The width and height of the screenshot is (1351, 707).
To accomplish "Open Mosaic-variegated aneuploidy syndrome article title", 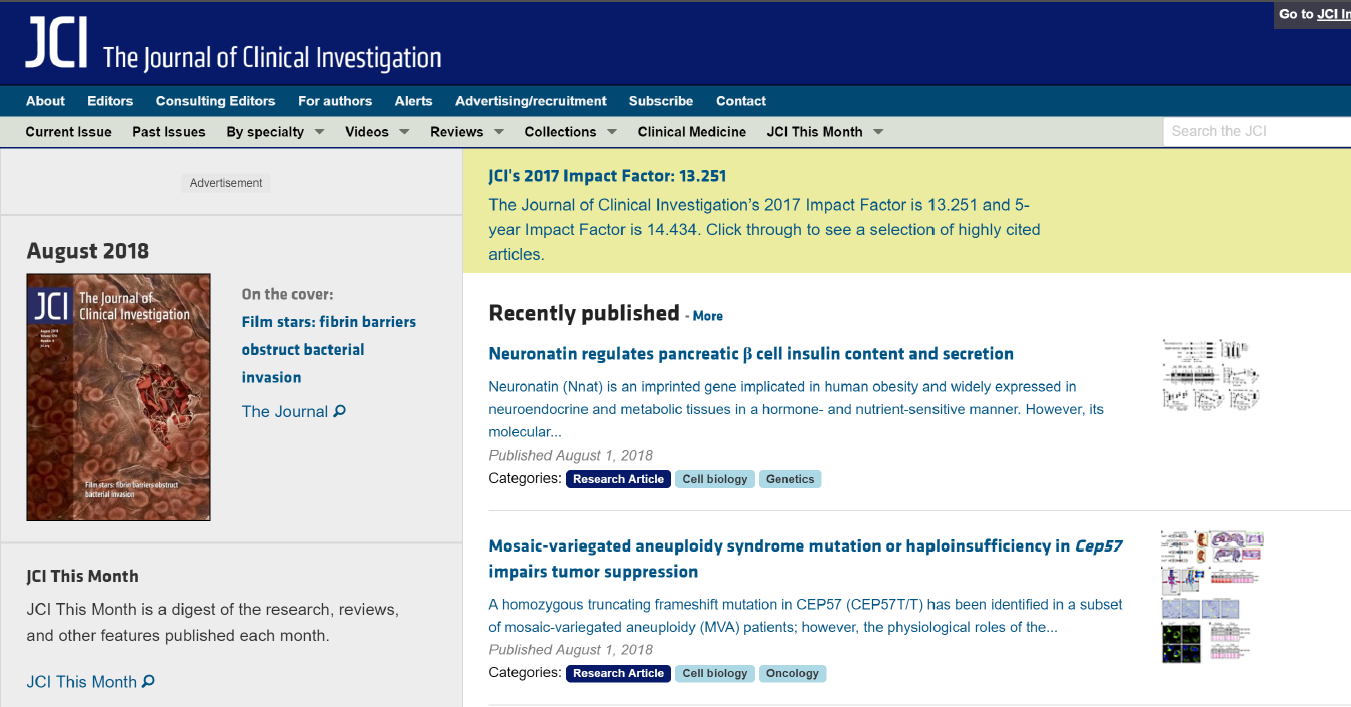I will coord(805,559).
